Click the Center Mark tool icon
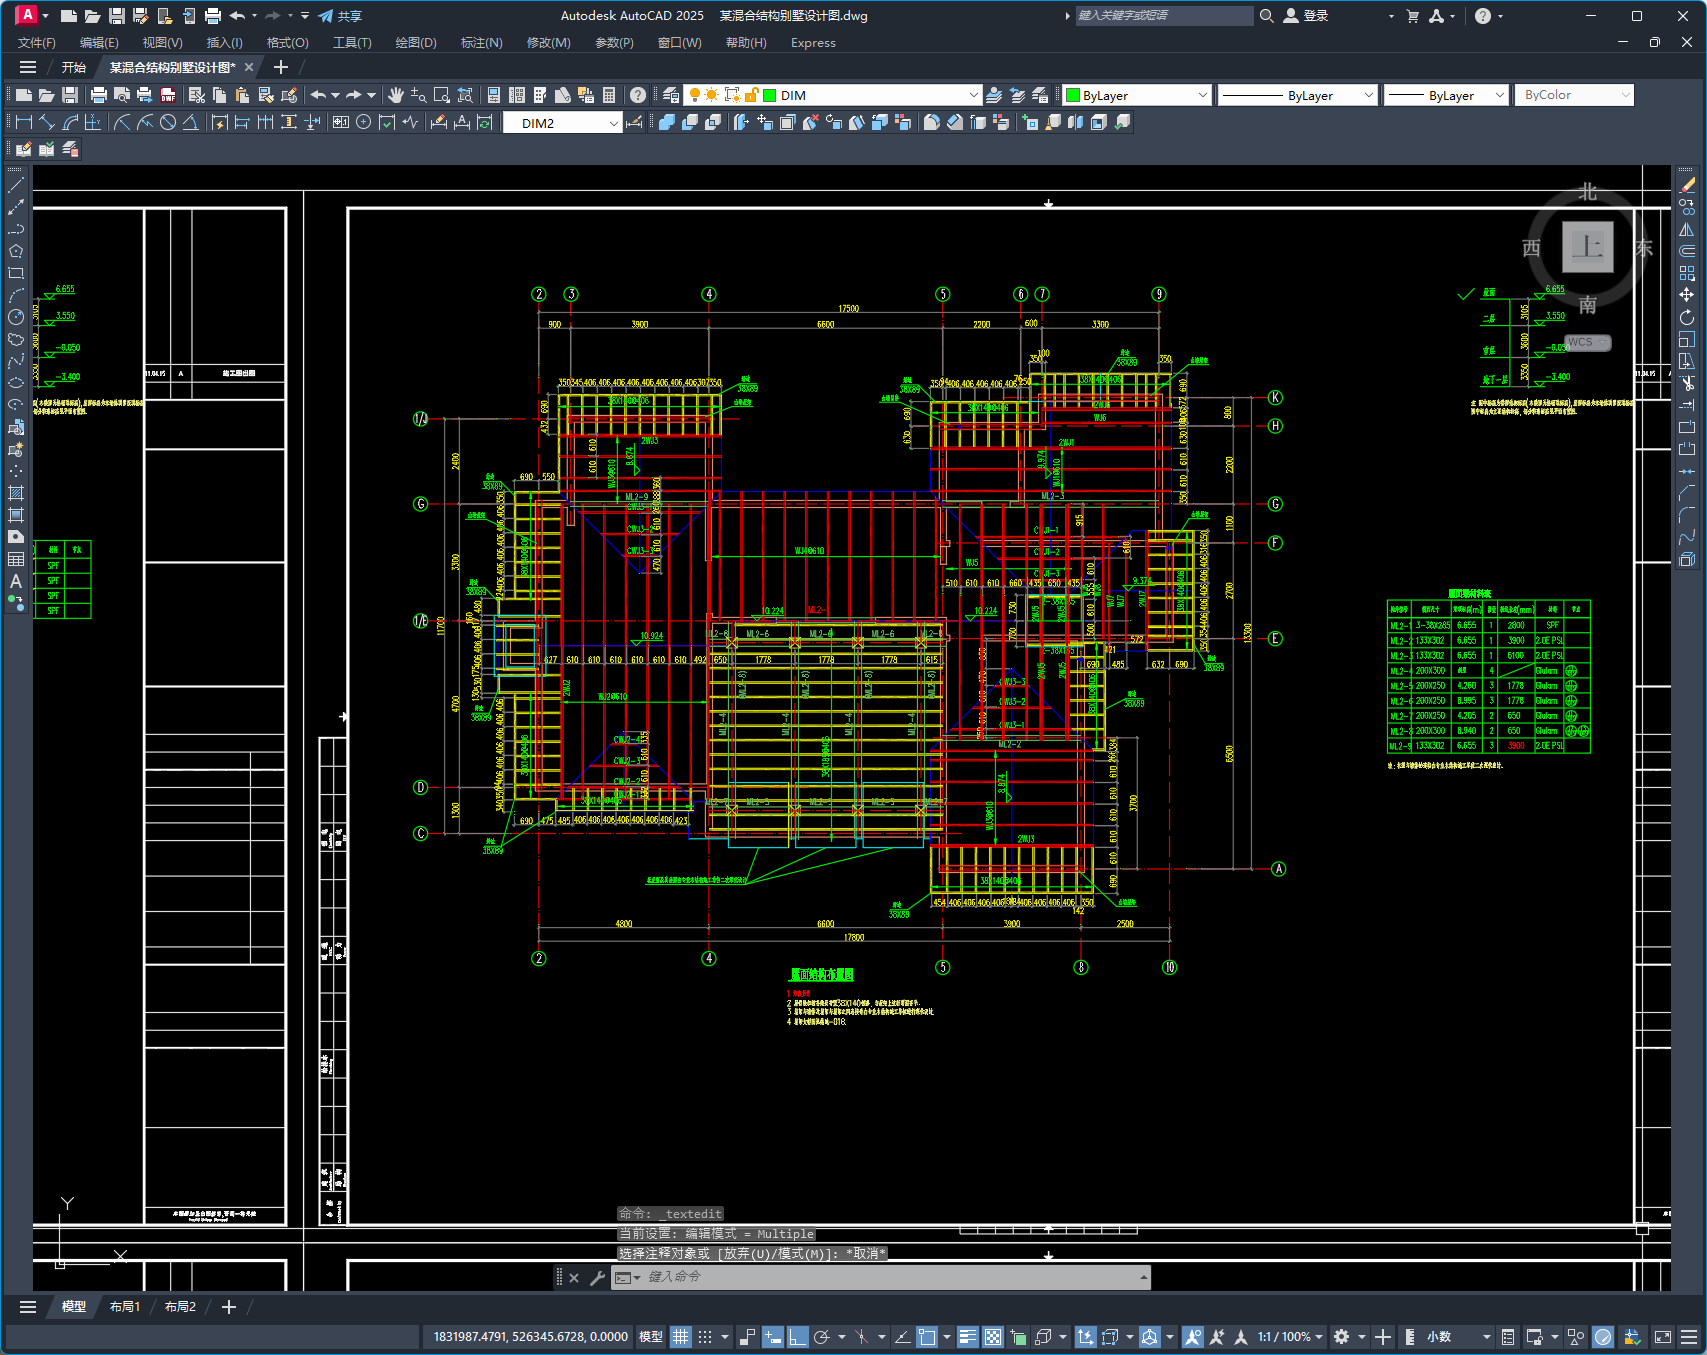The height and width of the screenshot is (1355, 1707). pyautogui.click(x=364, y=122)
